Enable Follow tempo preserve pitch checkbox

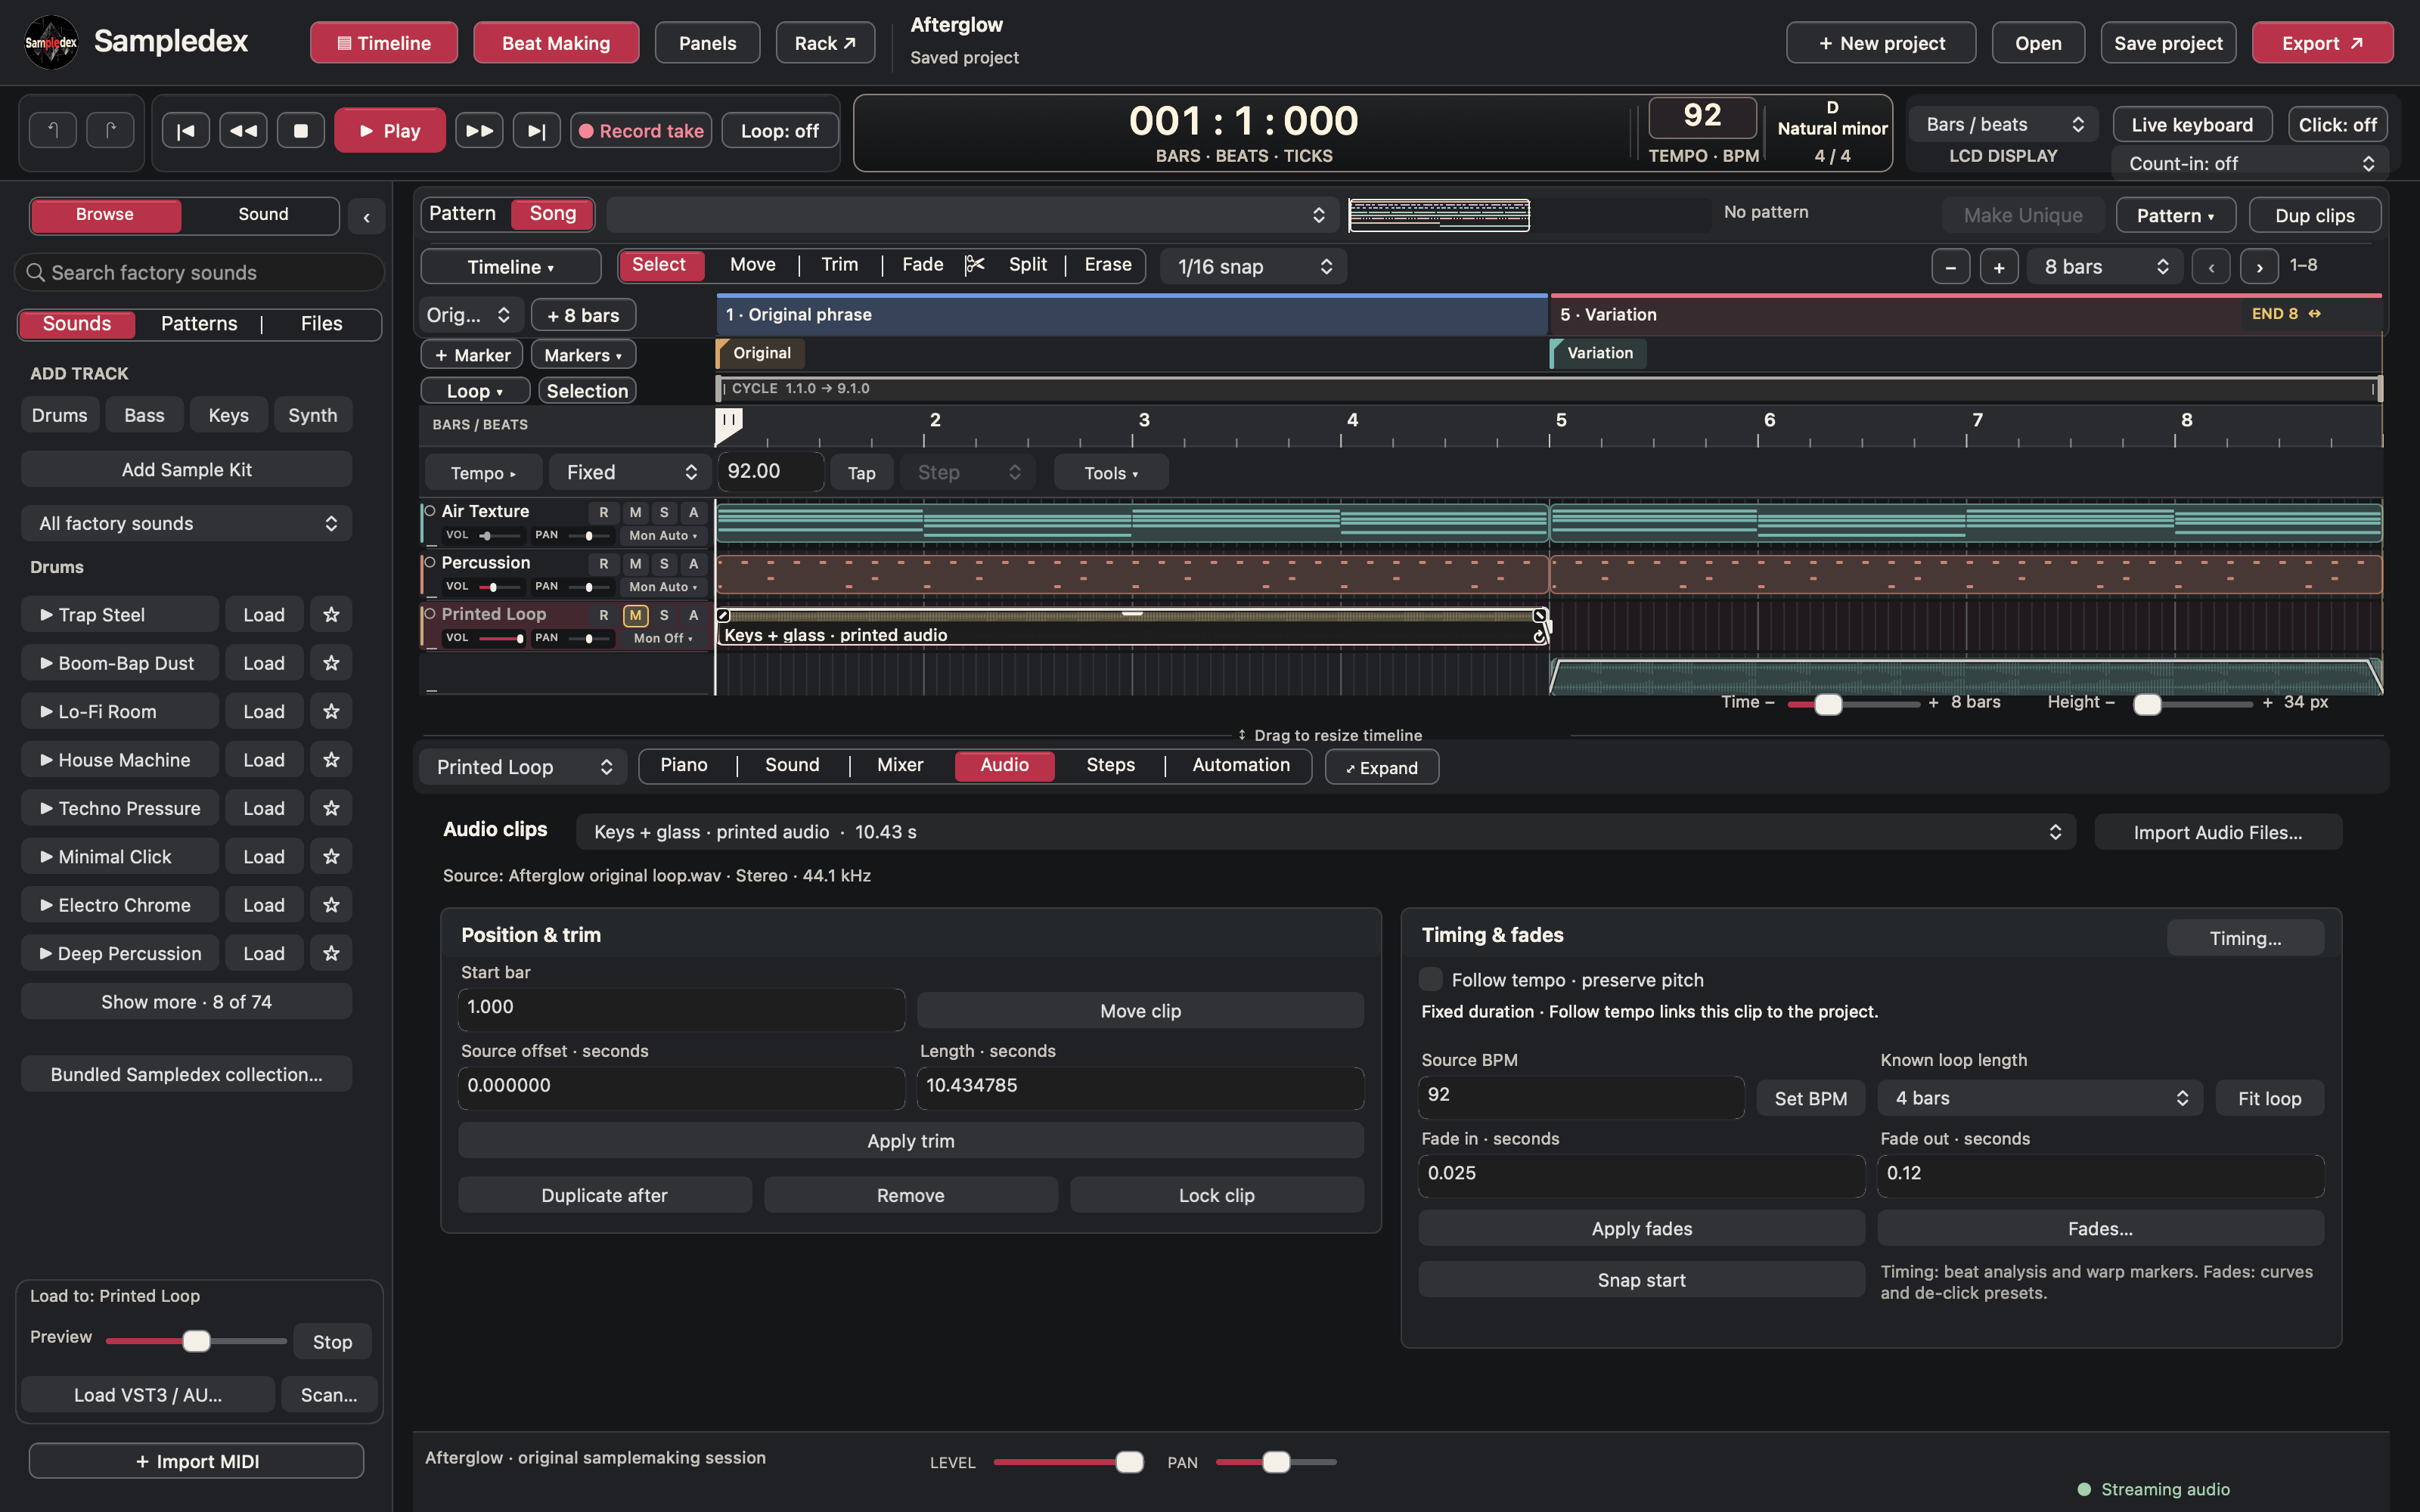1431,979
